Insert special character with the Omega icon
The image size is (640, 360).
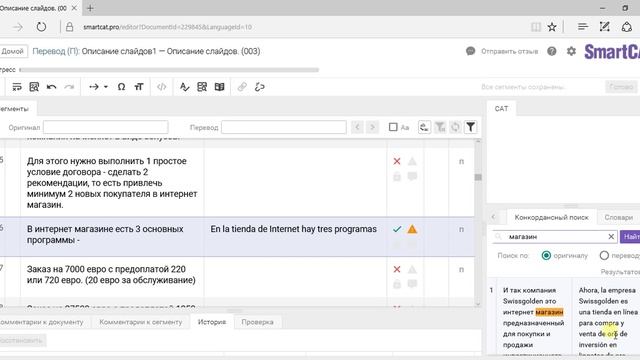pos(121,87)
